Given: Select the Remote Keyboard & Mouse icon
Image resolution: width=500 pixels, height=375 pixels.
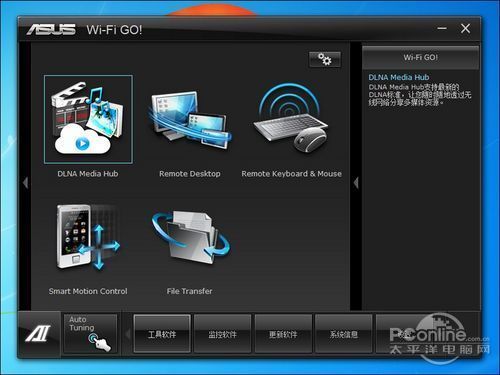Looking at the screenshot, I should pyautogui.click(x=291, y=118).
